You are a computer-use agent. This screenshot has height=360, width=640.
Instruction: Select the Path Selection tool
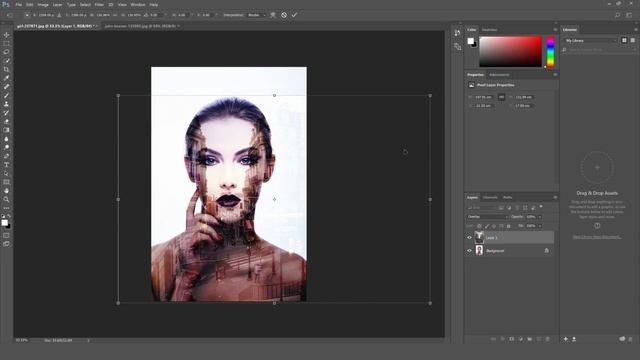[x=6, y=173]
